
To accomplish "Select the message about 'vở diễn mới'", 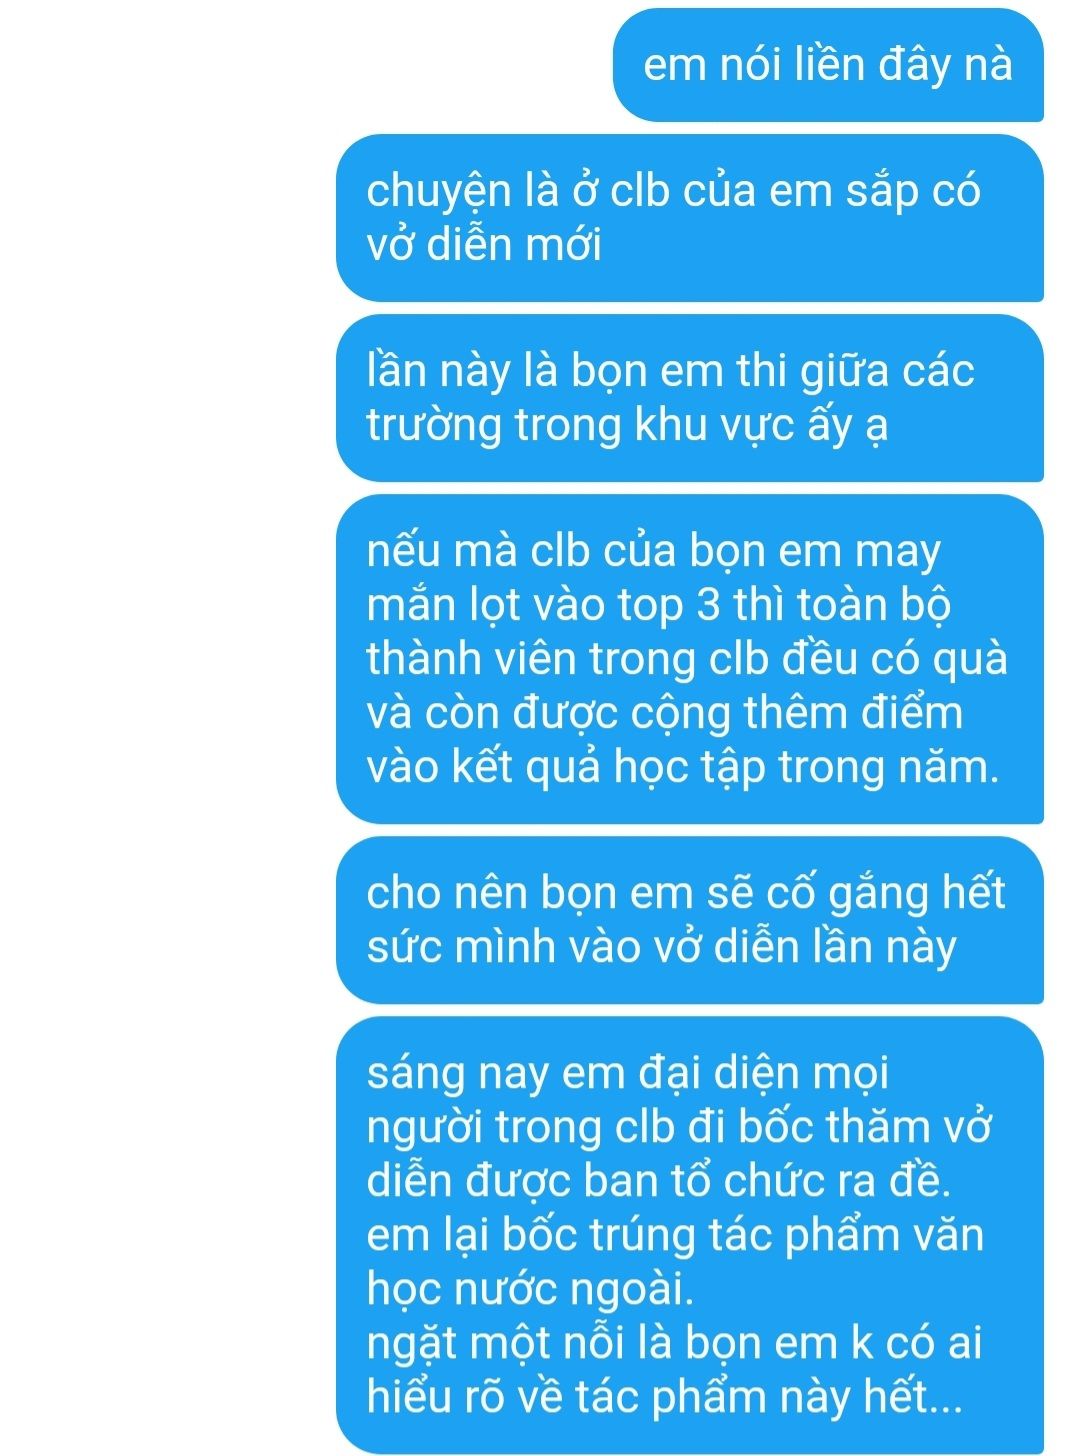I will click(690, 218).
